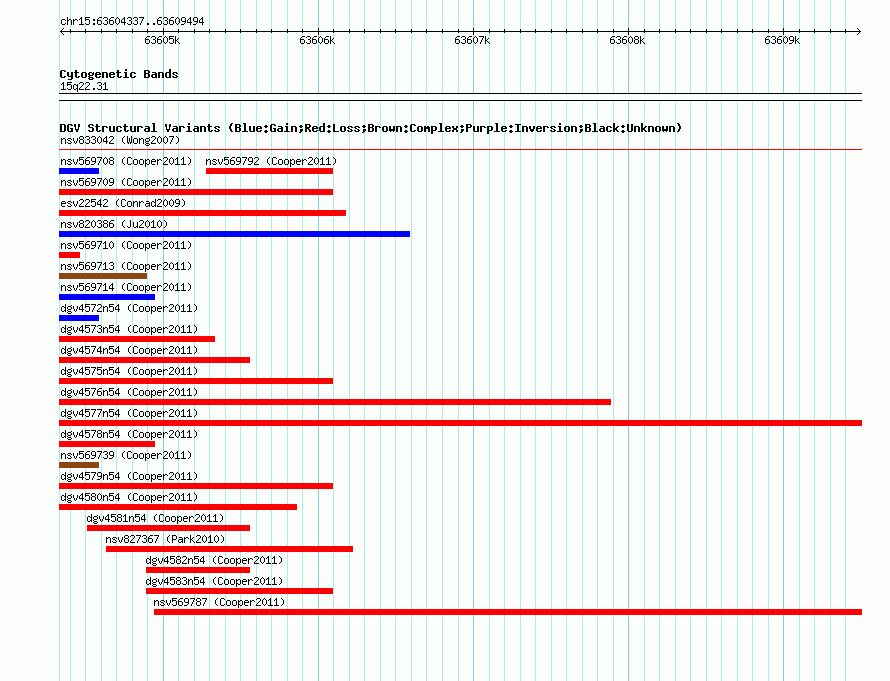Click the brown bar of nsv569739
The image size is (890, 681).
(x=79, y=465)
